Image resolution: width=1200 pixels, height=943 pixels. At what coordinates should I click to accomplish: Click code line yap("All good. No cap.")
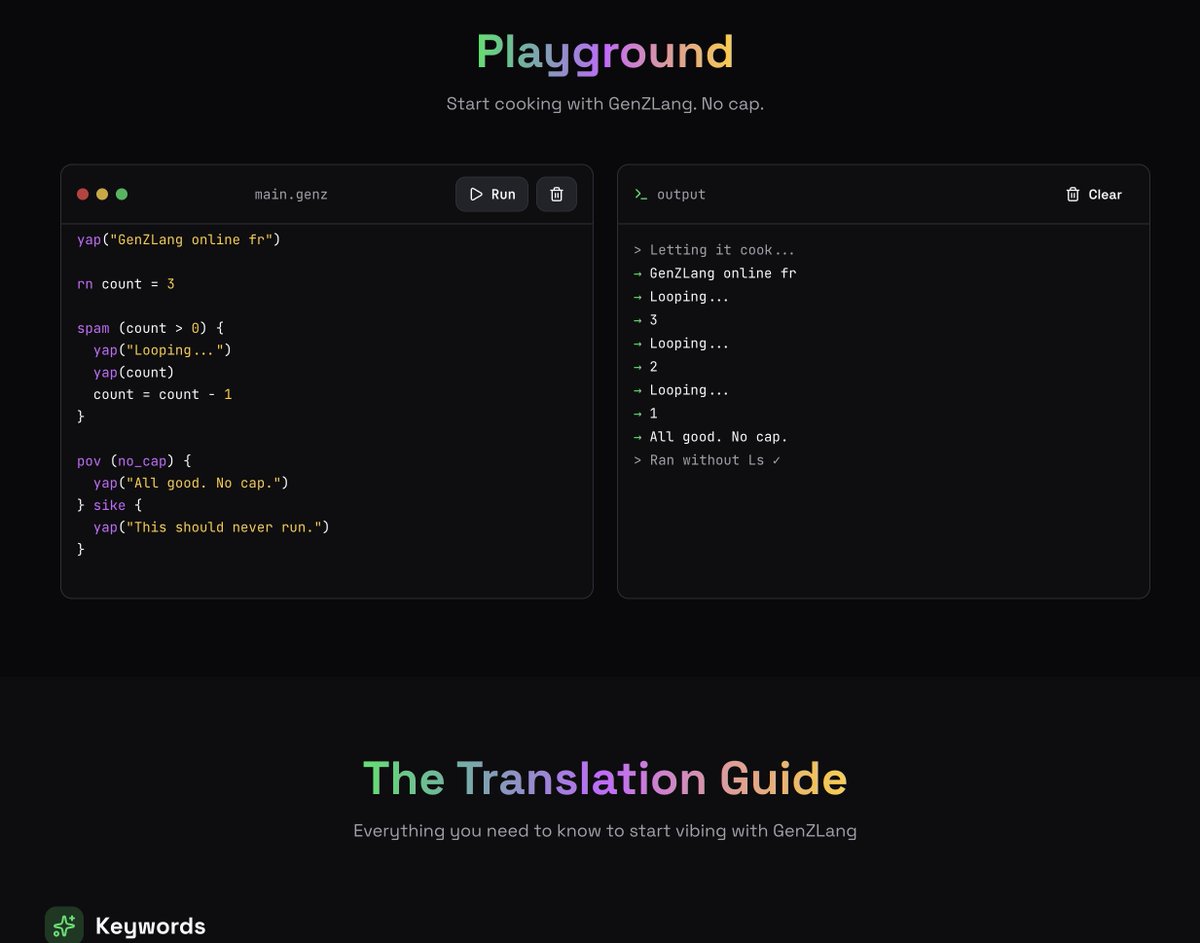pyautogui.click(x=191, y=483)
